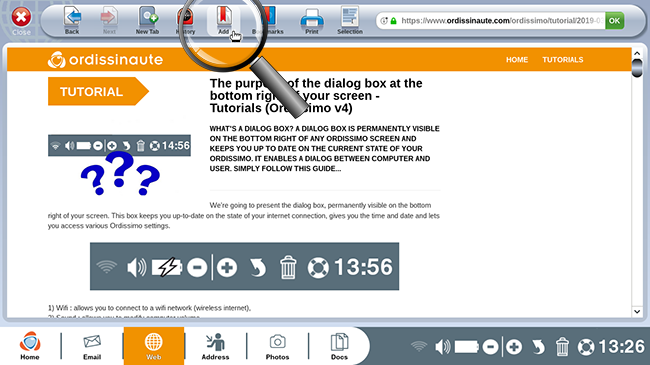Open the Address book app

(x=215, y=346)
